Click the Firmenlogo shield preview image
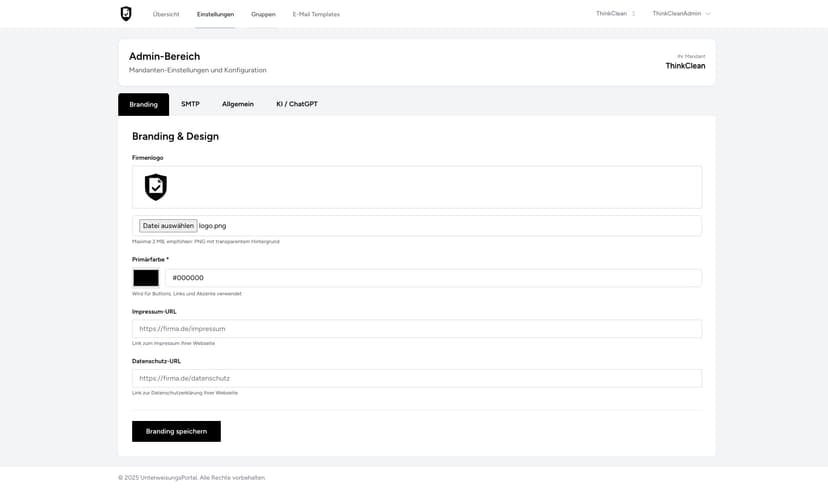This screenshot has height=489, width=828. click(x=155, y=187)
